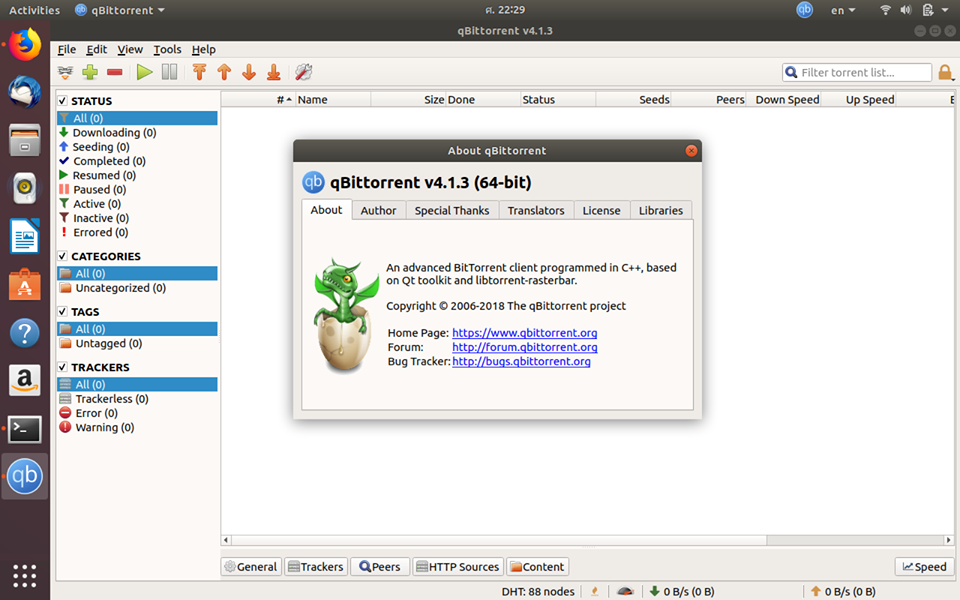The image size is (960, 600).
Task: Click the horizontal scrollbar thumb in torrent list
Action: (x=499, y=540)
